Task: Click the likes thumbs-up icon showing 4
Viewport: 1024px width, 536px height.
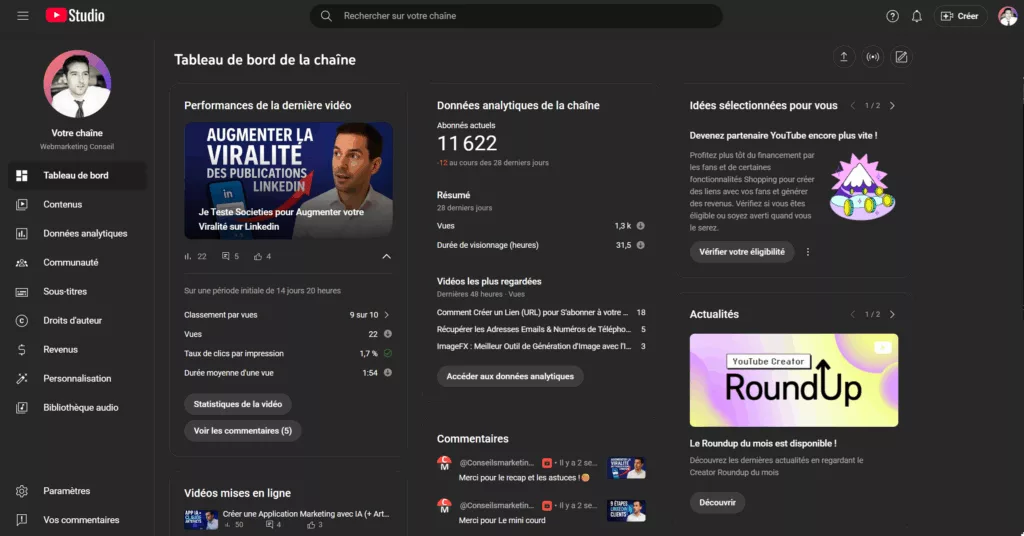Action: [258, 257]
